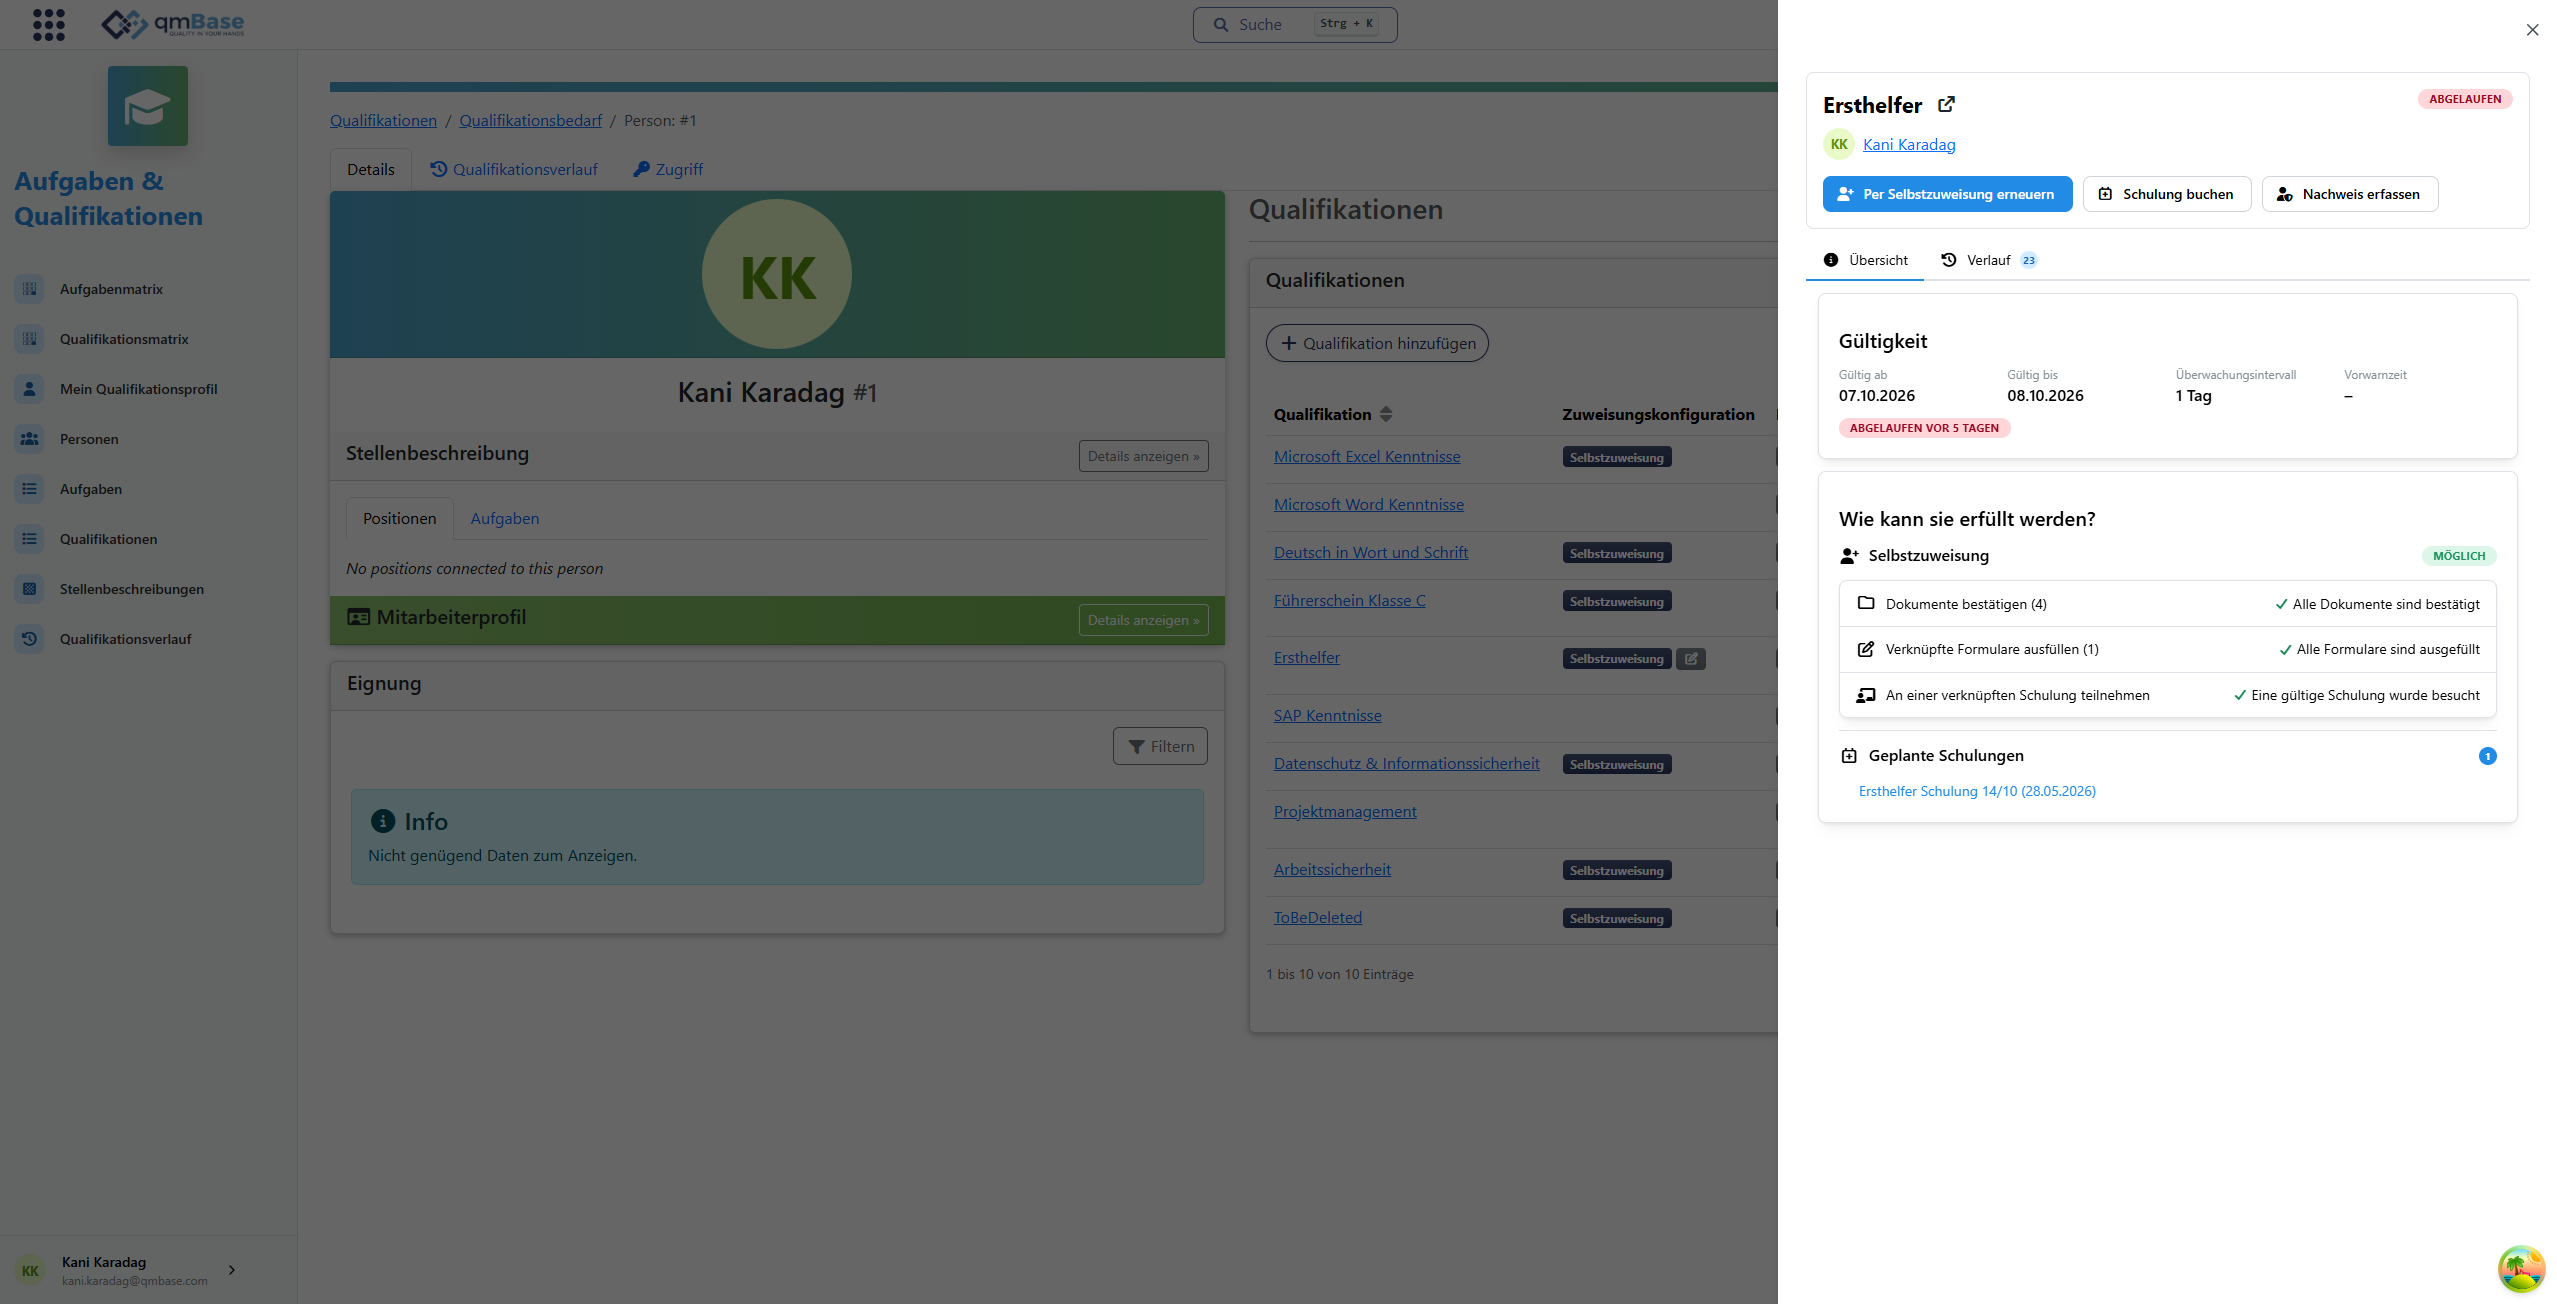The width and height of the screenshot is (2557, 1304).
Task: Click Per Selbstzuweisung erneuern button
Action: (x=1947, y=194)
